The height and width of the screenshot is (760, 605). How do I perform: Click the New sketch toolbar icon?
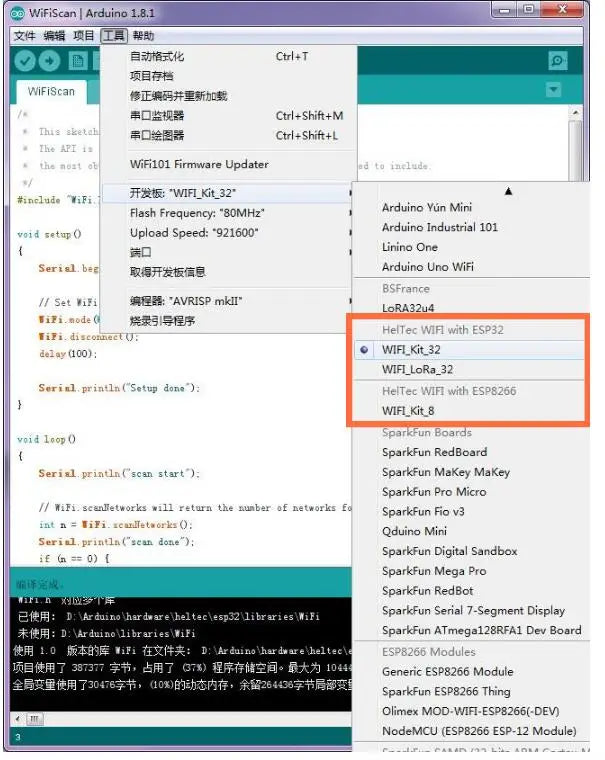(78, 61)
